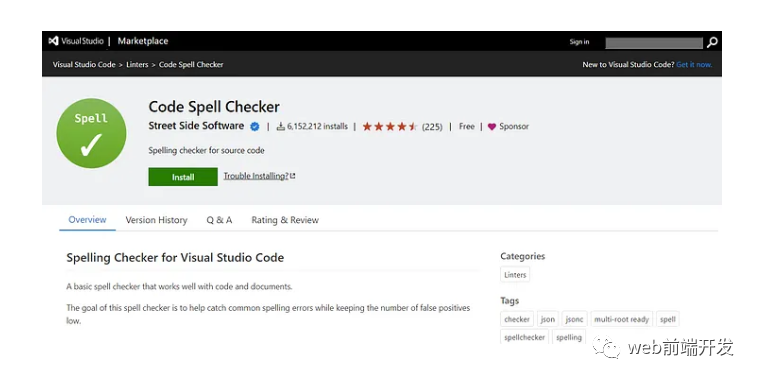The width and height of the screenshot is (758, 380).
Task: Click the Visual Studio logo icon
Action: coord(53,41)
